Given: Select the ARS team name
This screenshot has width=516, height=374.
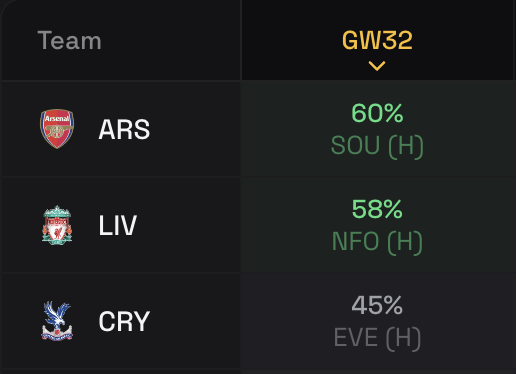Looking at the screenshot, I should [124, 129].
